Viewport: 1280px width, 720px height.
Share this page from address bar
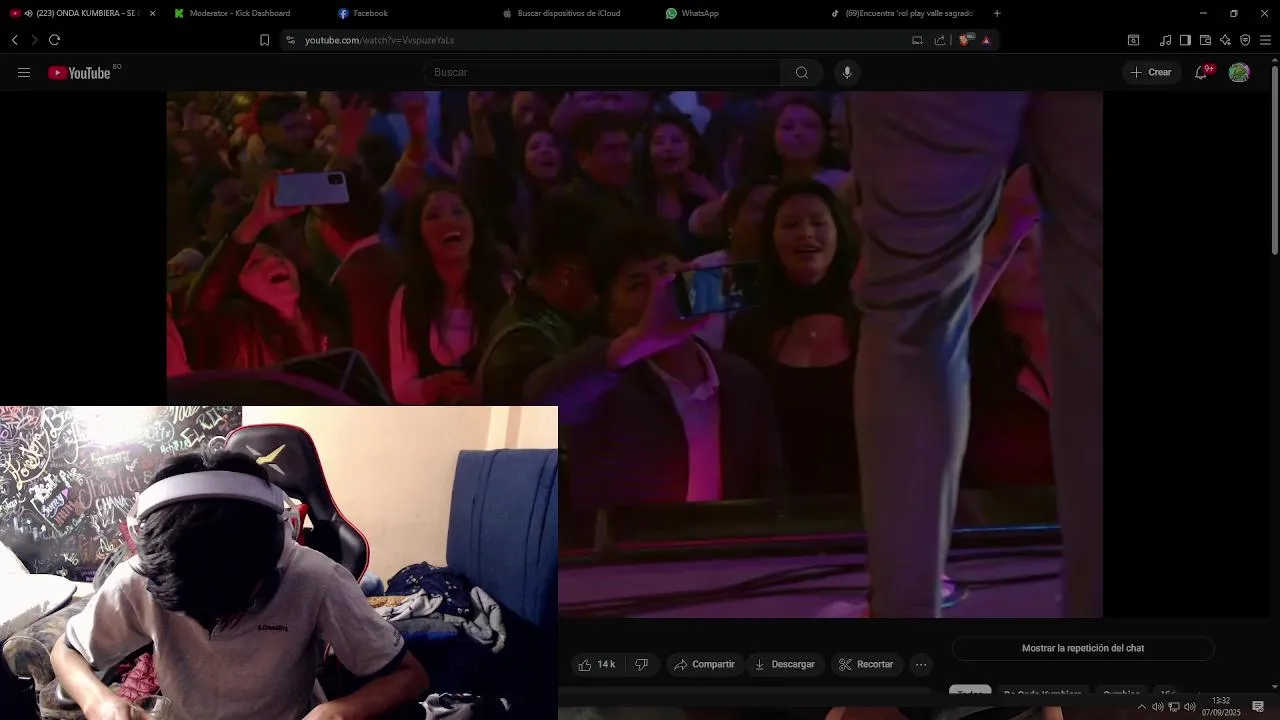click(940, 40)
